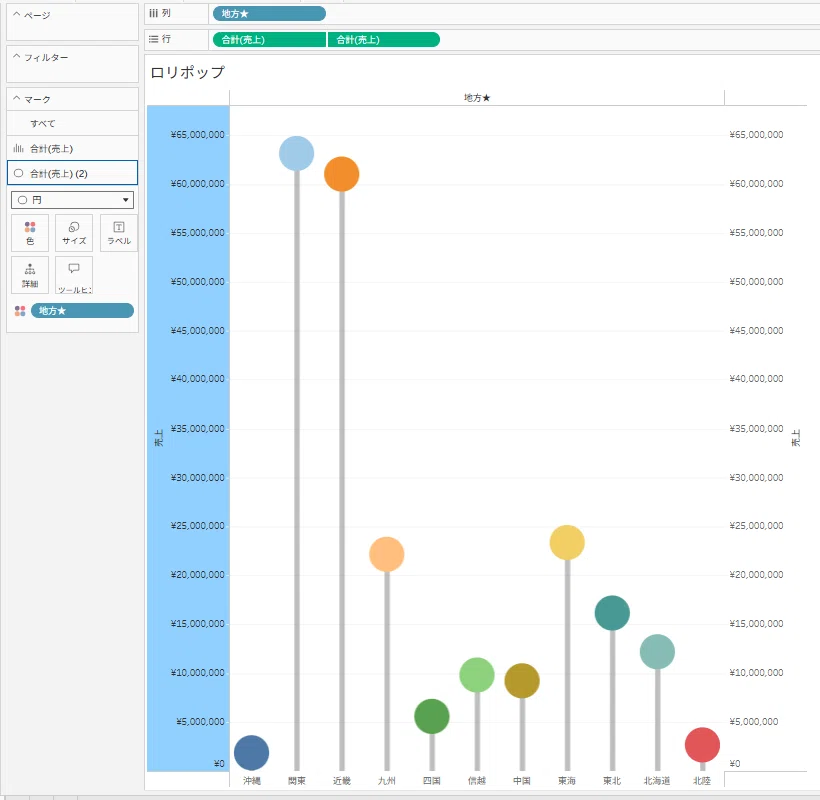This screenshot has height=800, width=820.
Task: Select the 合計(売上) (2) circle marks tab
Action: coord(73,173)
